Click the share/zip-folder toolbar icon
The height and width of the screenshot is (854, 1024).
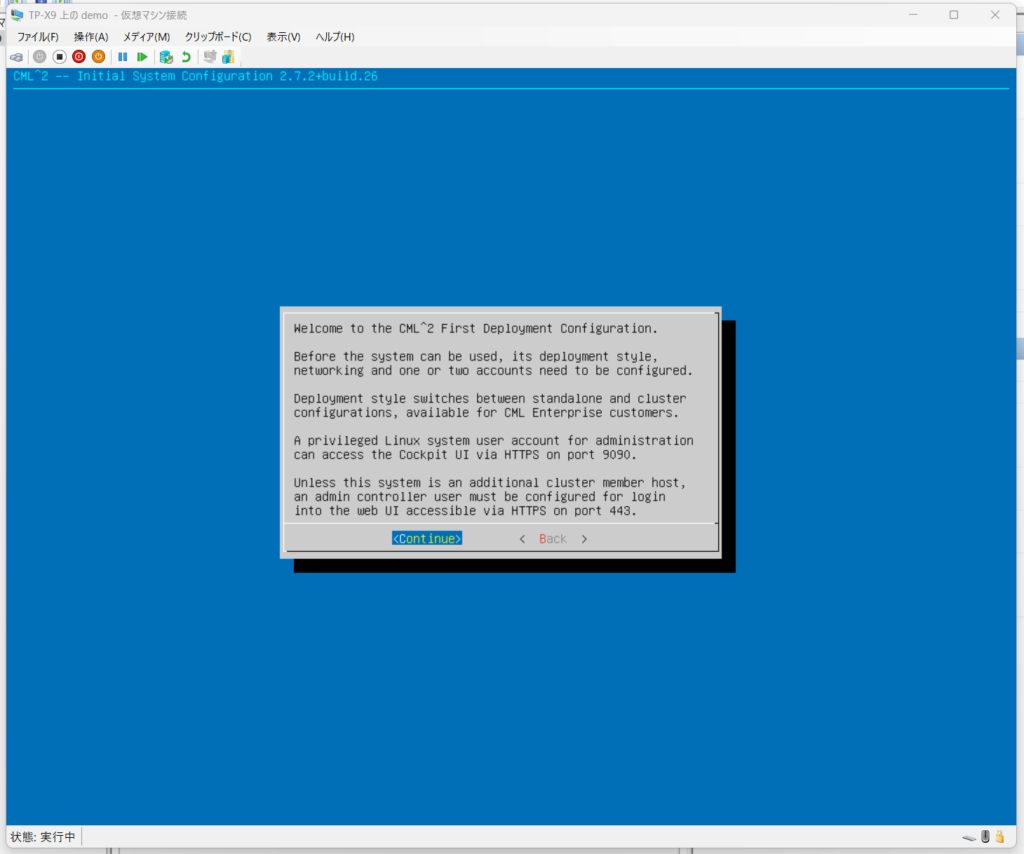point(228,57)
